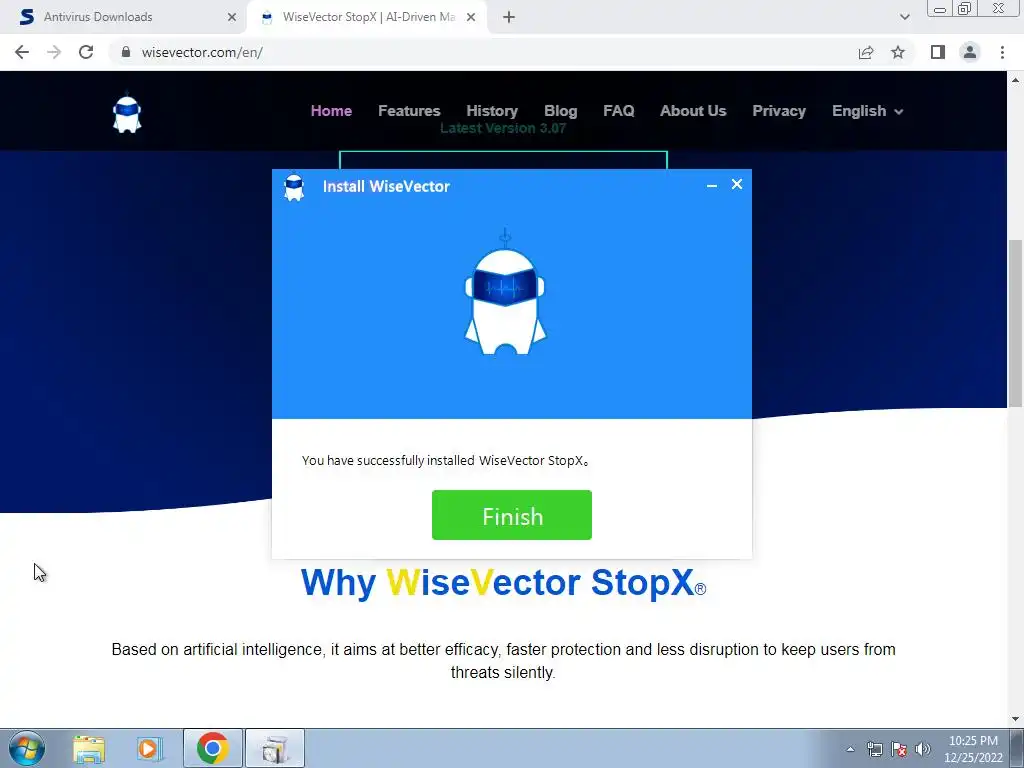The height and width of the screenshot is (768, 1024).
Task: Open the FAQ nav link
Action: coord(618,111)
